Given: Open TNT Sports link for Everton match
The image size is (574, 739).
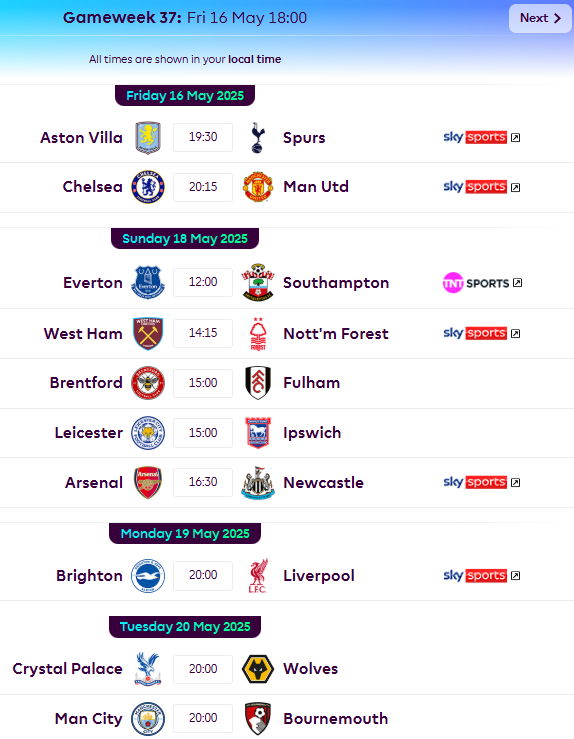Looking at the screenshot, I should 482,283.
